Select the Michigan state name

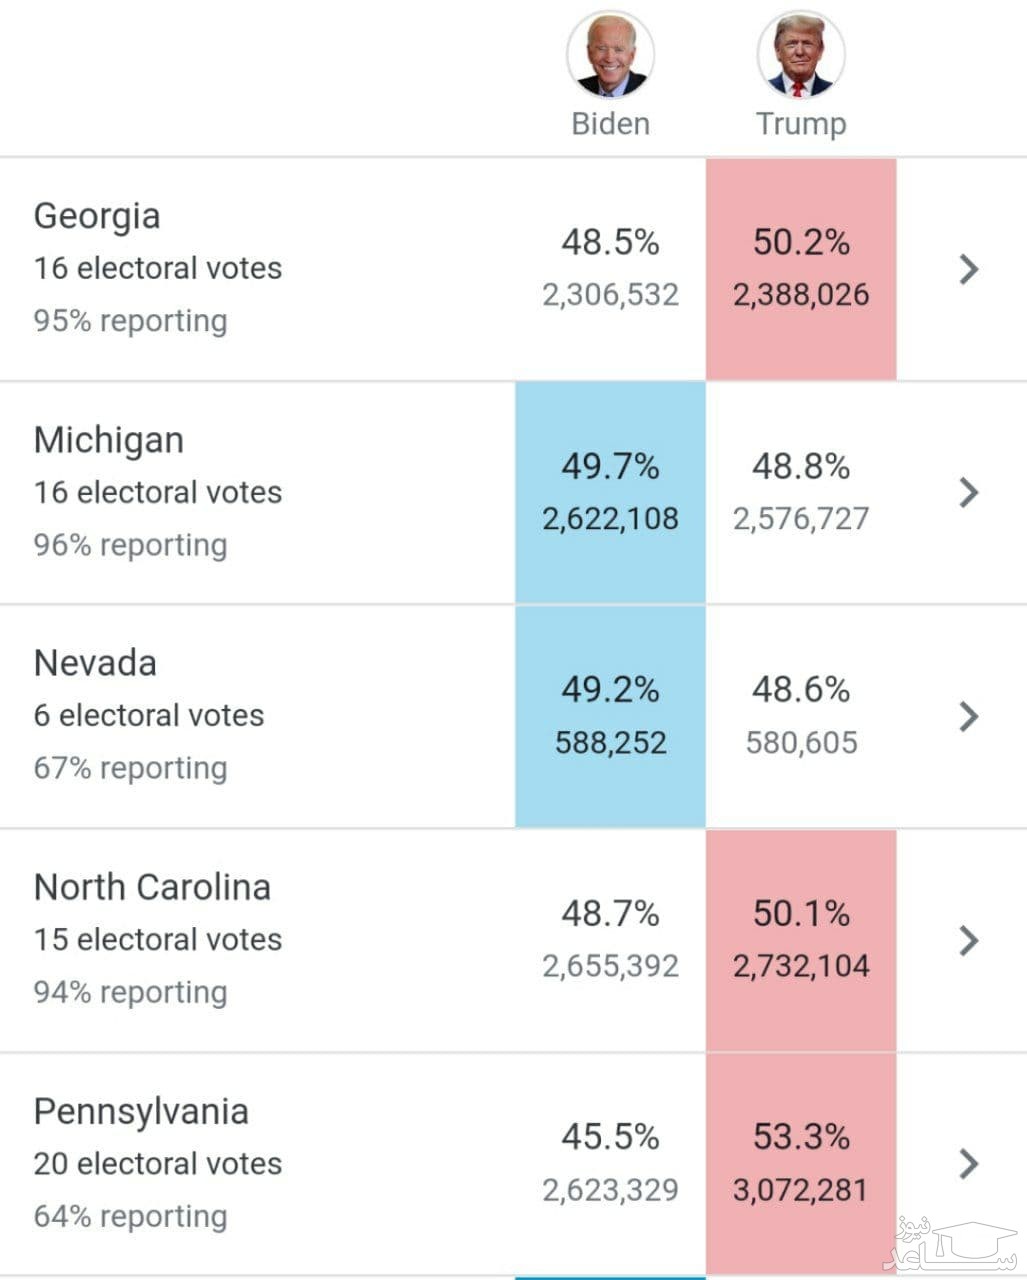[x=109, y=440]
